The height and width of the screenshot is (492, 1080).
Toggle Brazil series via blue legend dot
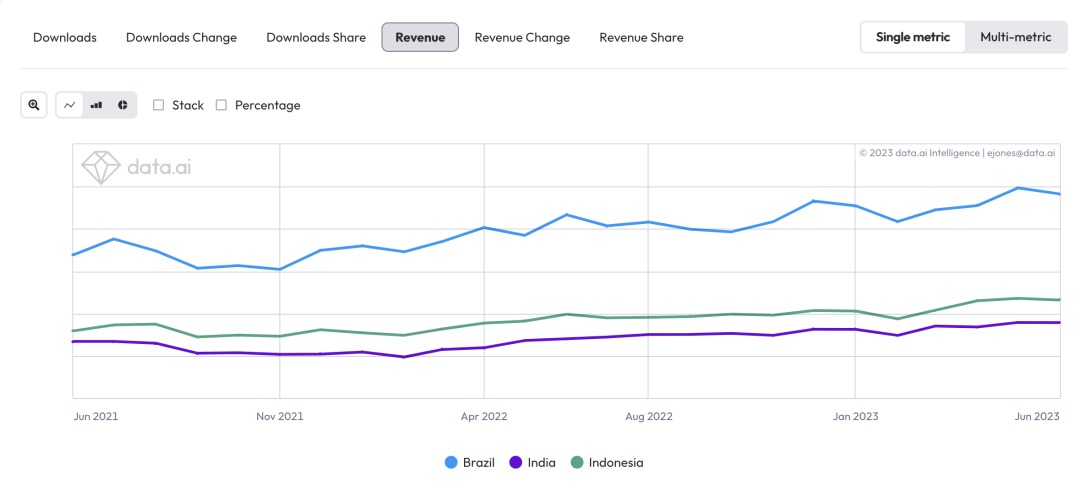(451, 462)
